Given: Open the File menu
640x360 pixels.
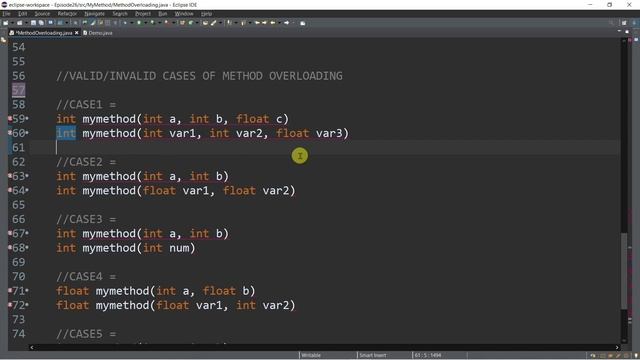Looking at the screenshot, I should 6,13.
